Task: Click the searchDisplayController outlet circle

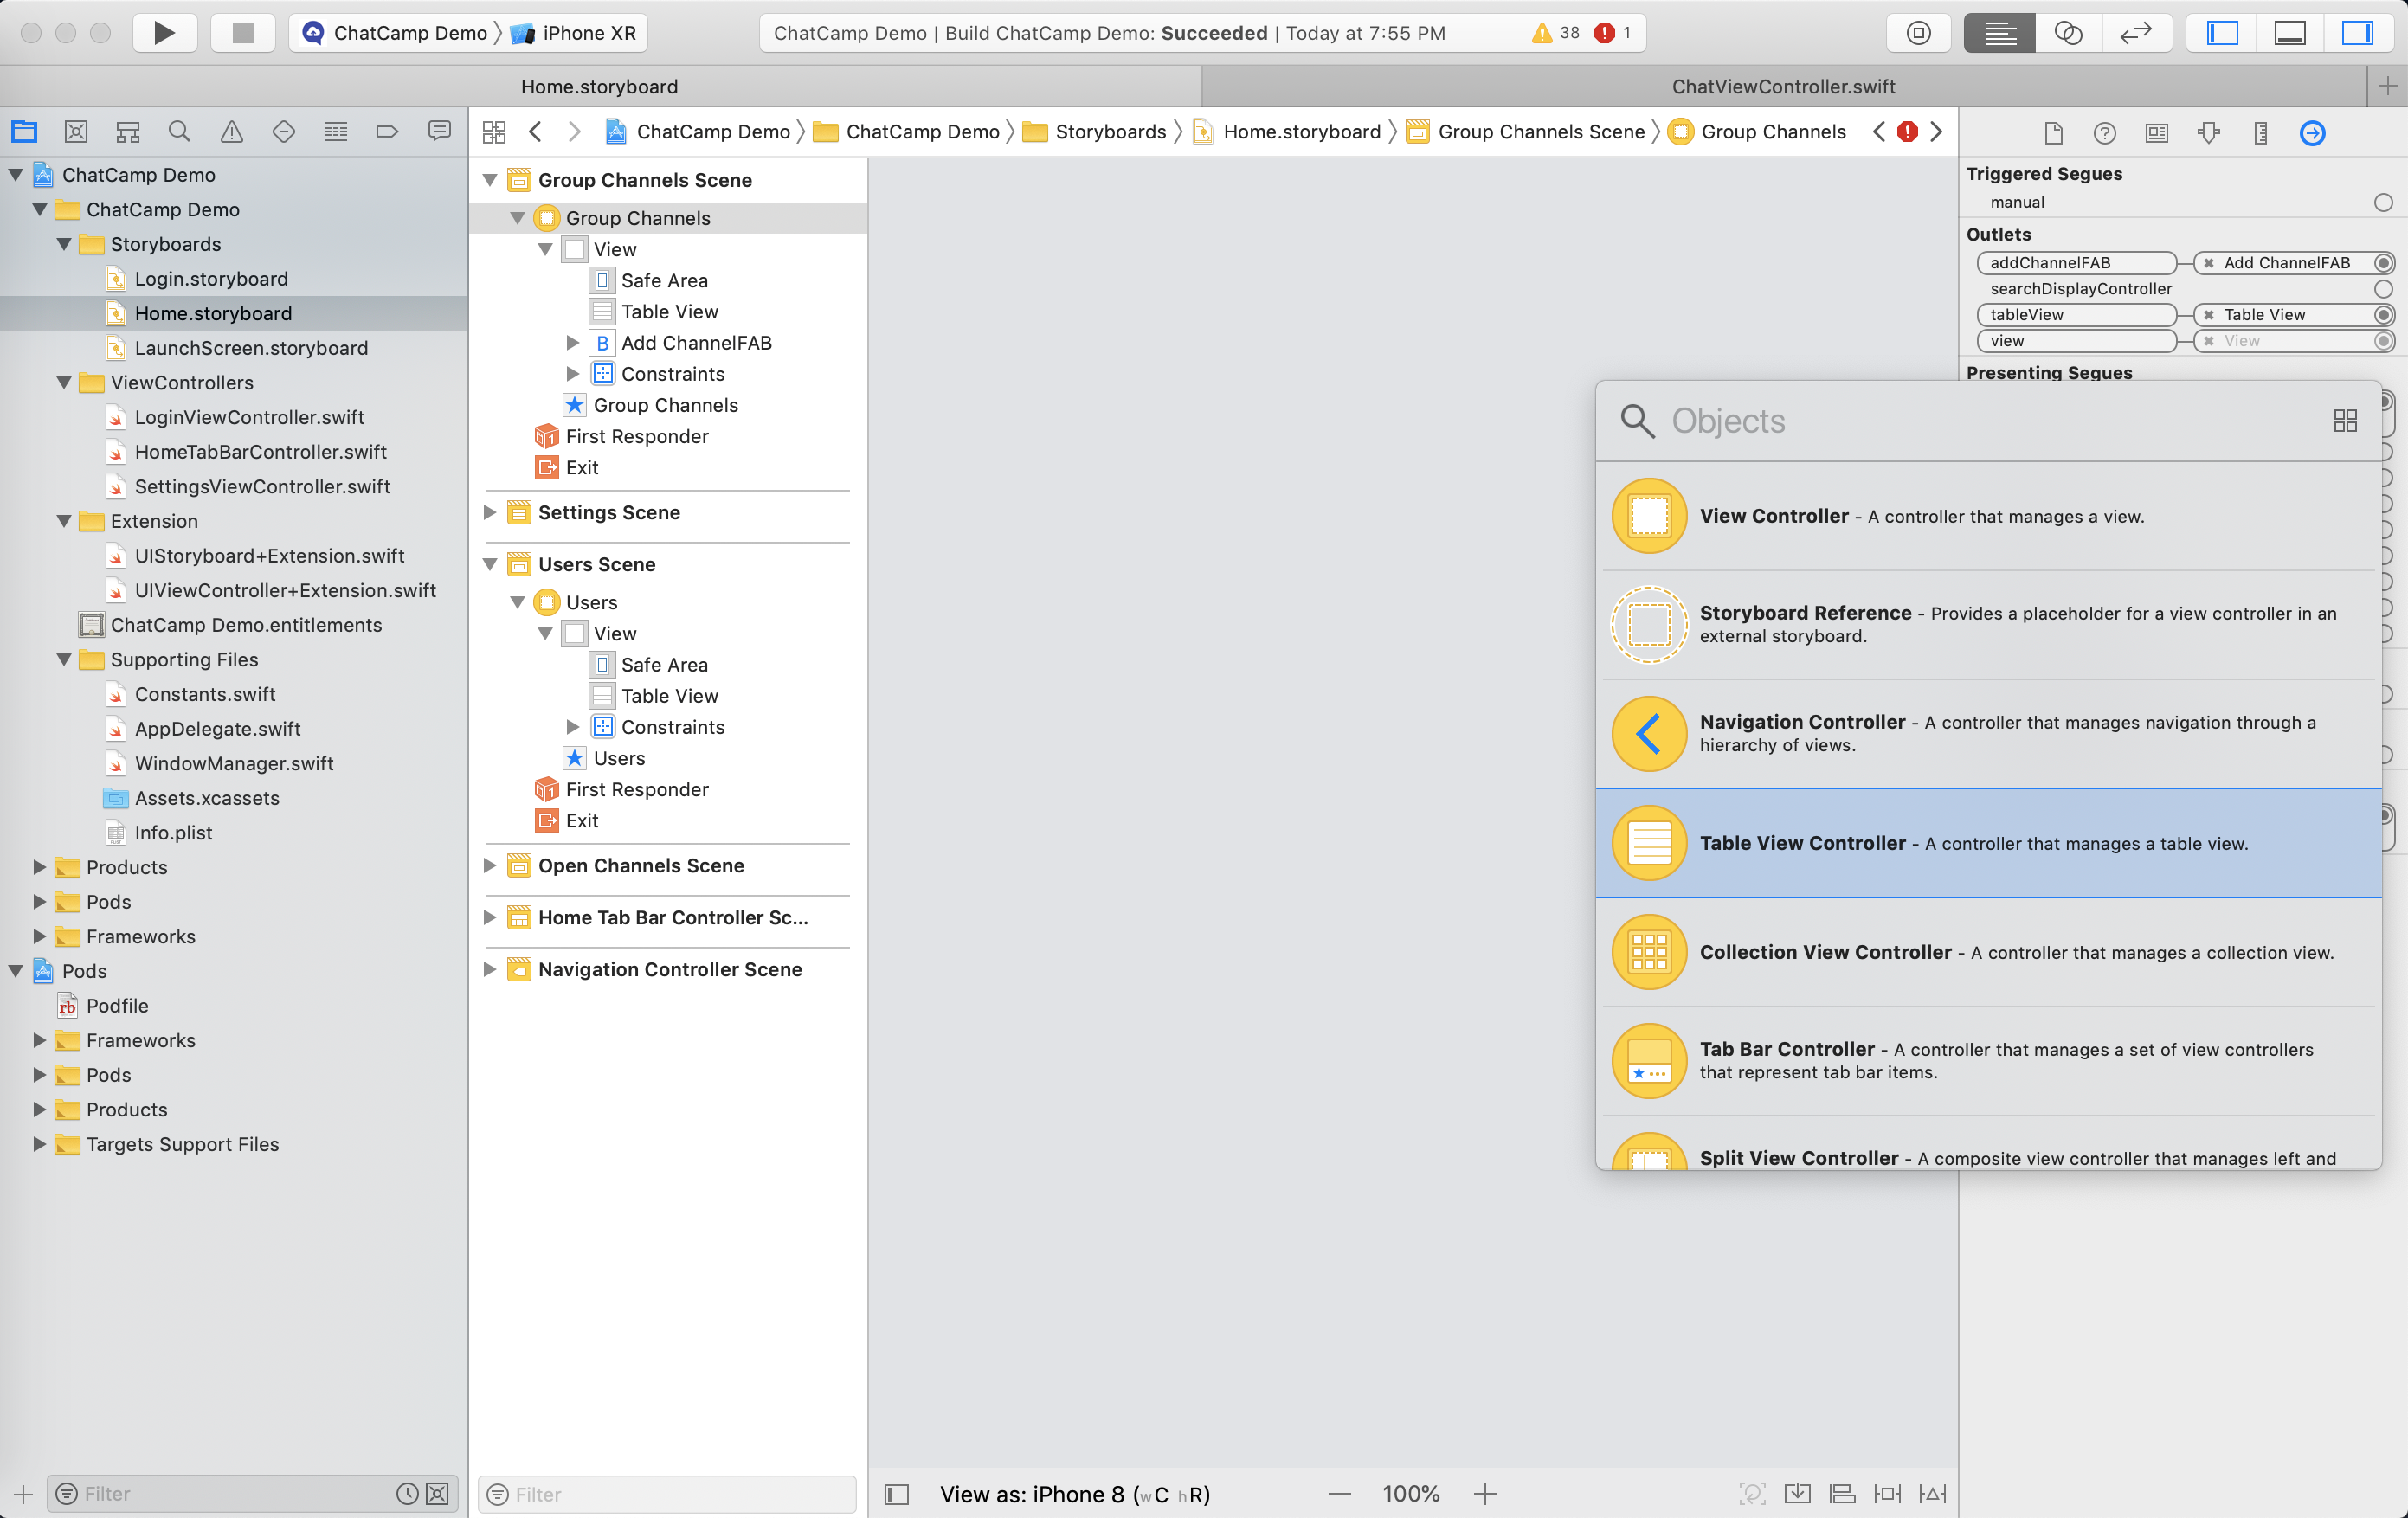Action: pyautogui.click(x=2384, y=289)
